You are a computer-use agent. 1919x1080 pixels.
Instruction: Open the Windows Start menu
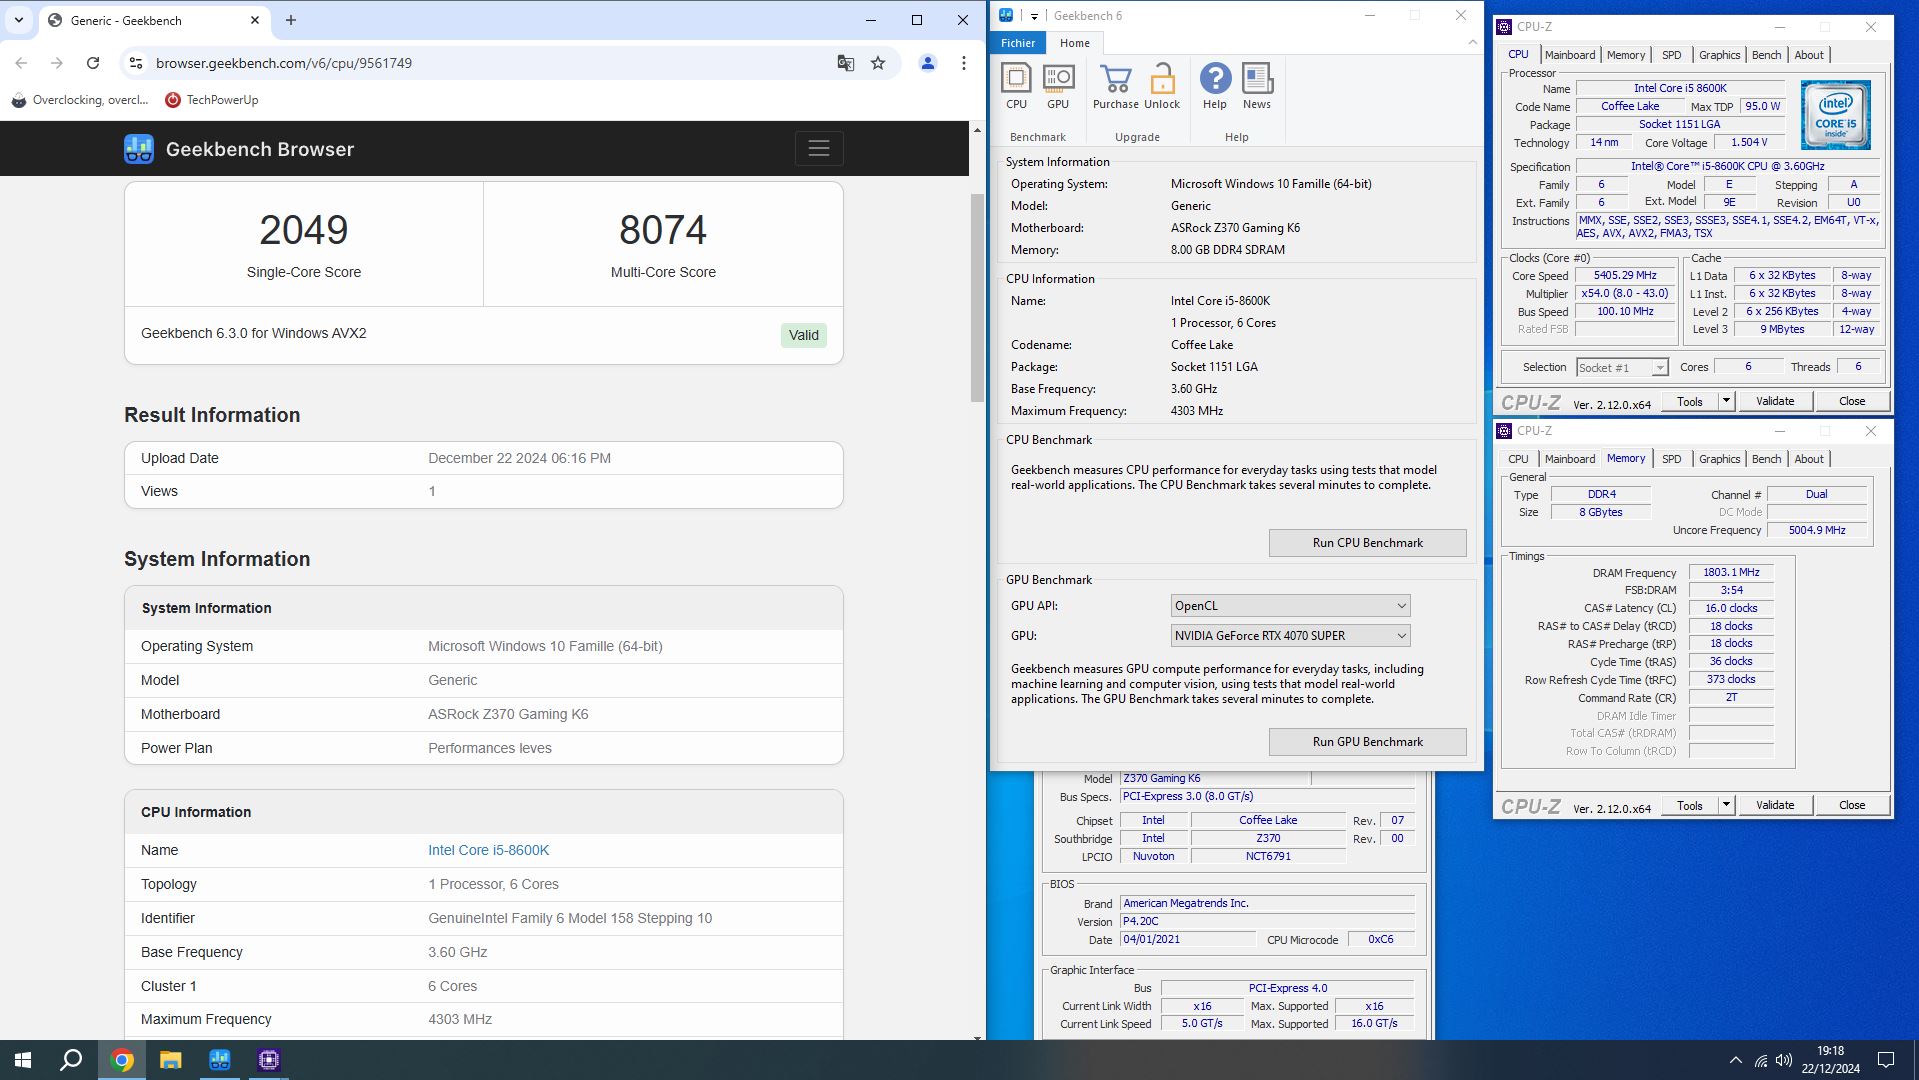pyautogui.click(x=23, y=1060)
